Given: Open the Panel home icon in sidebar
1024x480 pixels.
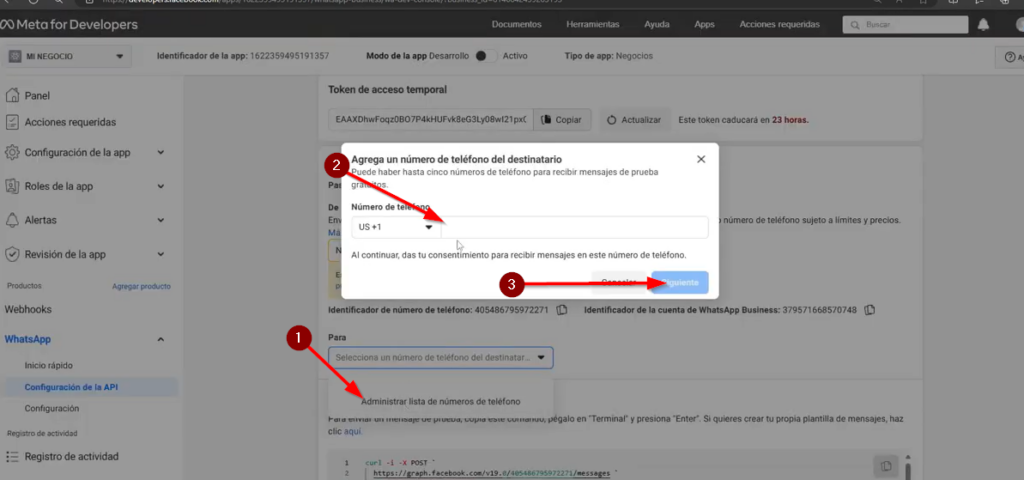Looking at the screenshot, I should click(12, 95).
